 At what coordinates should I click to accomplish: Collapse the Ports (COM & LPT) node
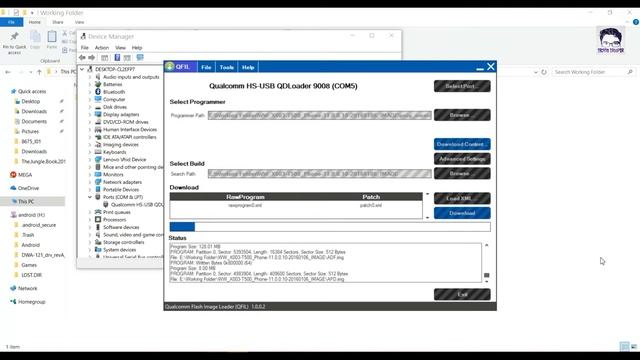tap(90, 197)
